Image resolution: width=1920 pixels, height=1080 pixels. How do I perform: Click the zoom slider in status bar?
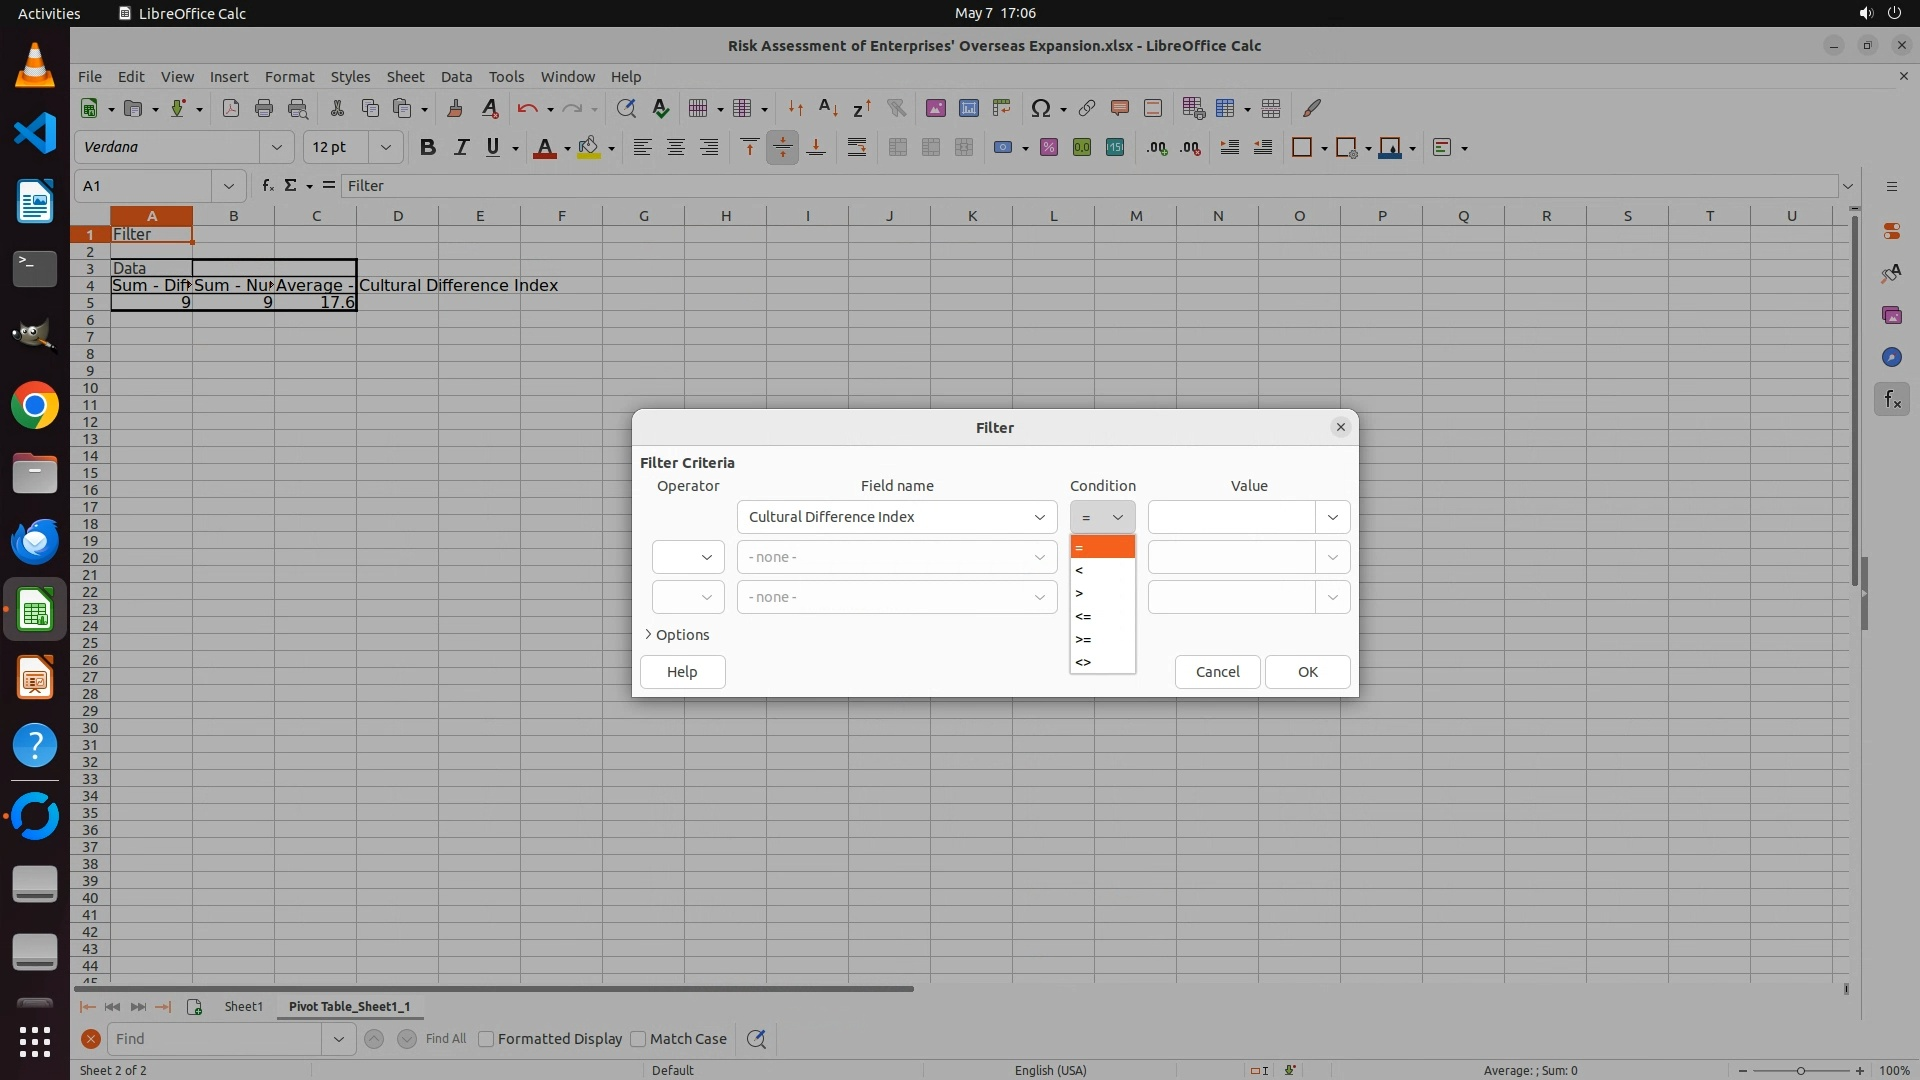(1800, 1070)
